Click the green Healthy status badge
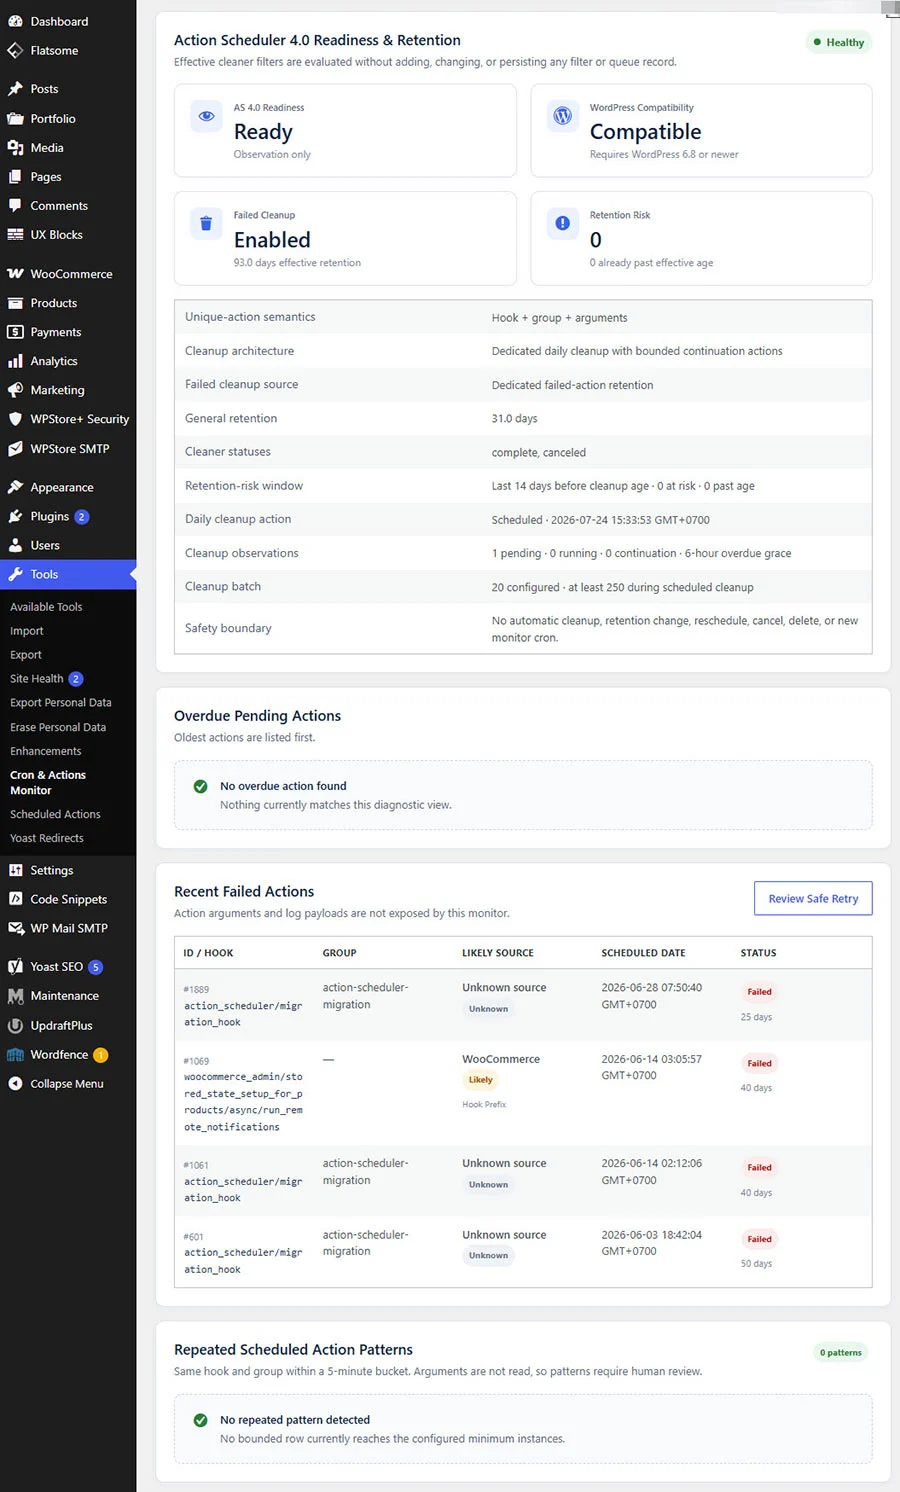The width and height of the screenshot is (900, 1492). 839,42
